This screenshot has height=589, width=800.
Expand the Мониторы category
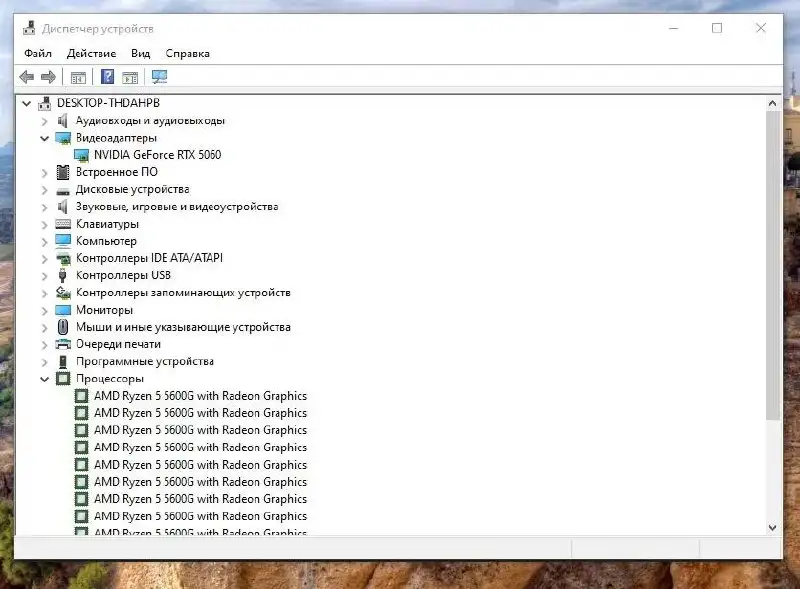44,311
